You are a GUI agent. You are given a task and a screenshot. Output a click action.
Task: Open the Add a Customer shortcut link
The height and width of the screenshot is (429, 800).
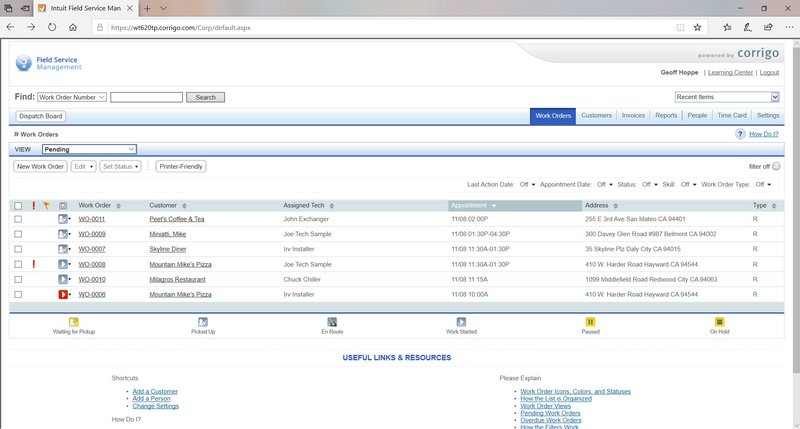click(x=155, y=391)
